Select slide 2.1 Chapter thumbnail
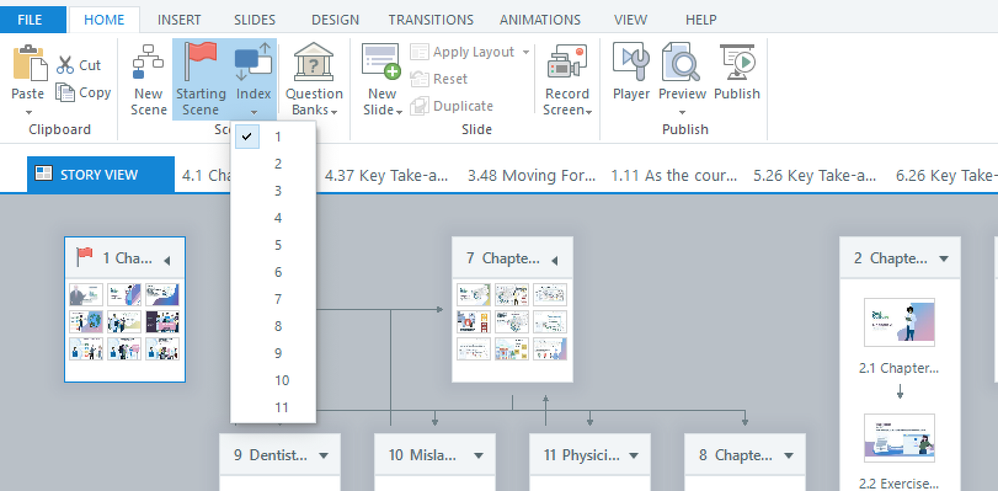Image resolution: width=998 pixels, height=491 pixels. coord(899,322)
